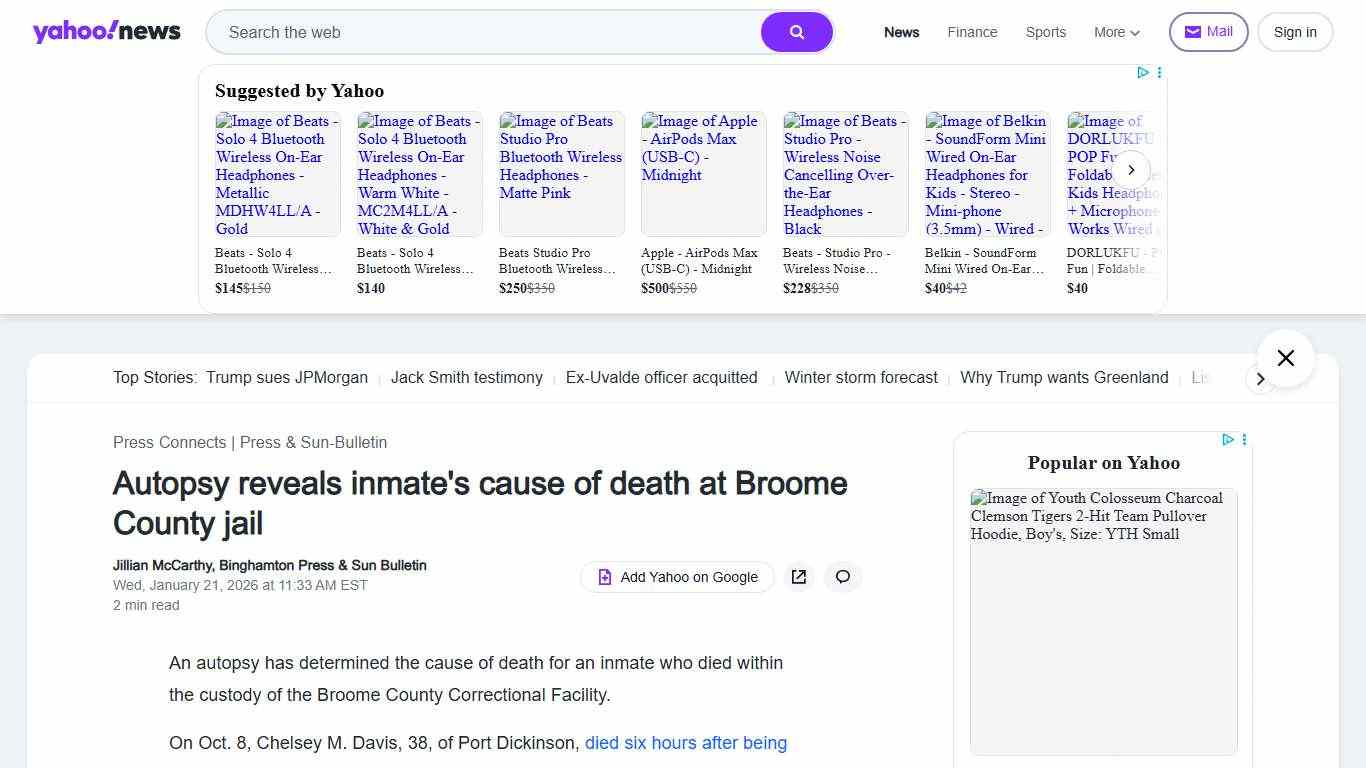Viewport: 1366px width, 768px height.
Task: Open the More navigation dropdown
Action: (1116, 32)
